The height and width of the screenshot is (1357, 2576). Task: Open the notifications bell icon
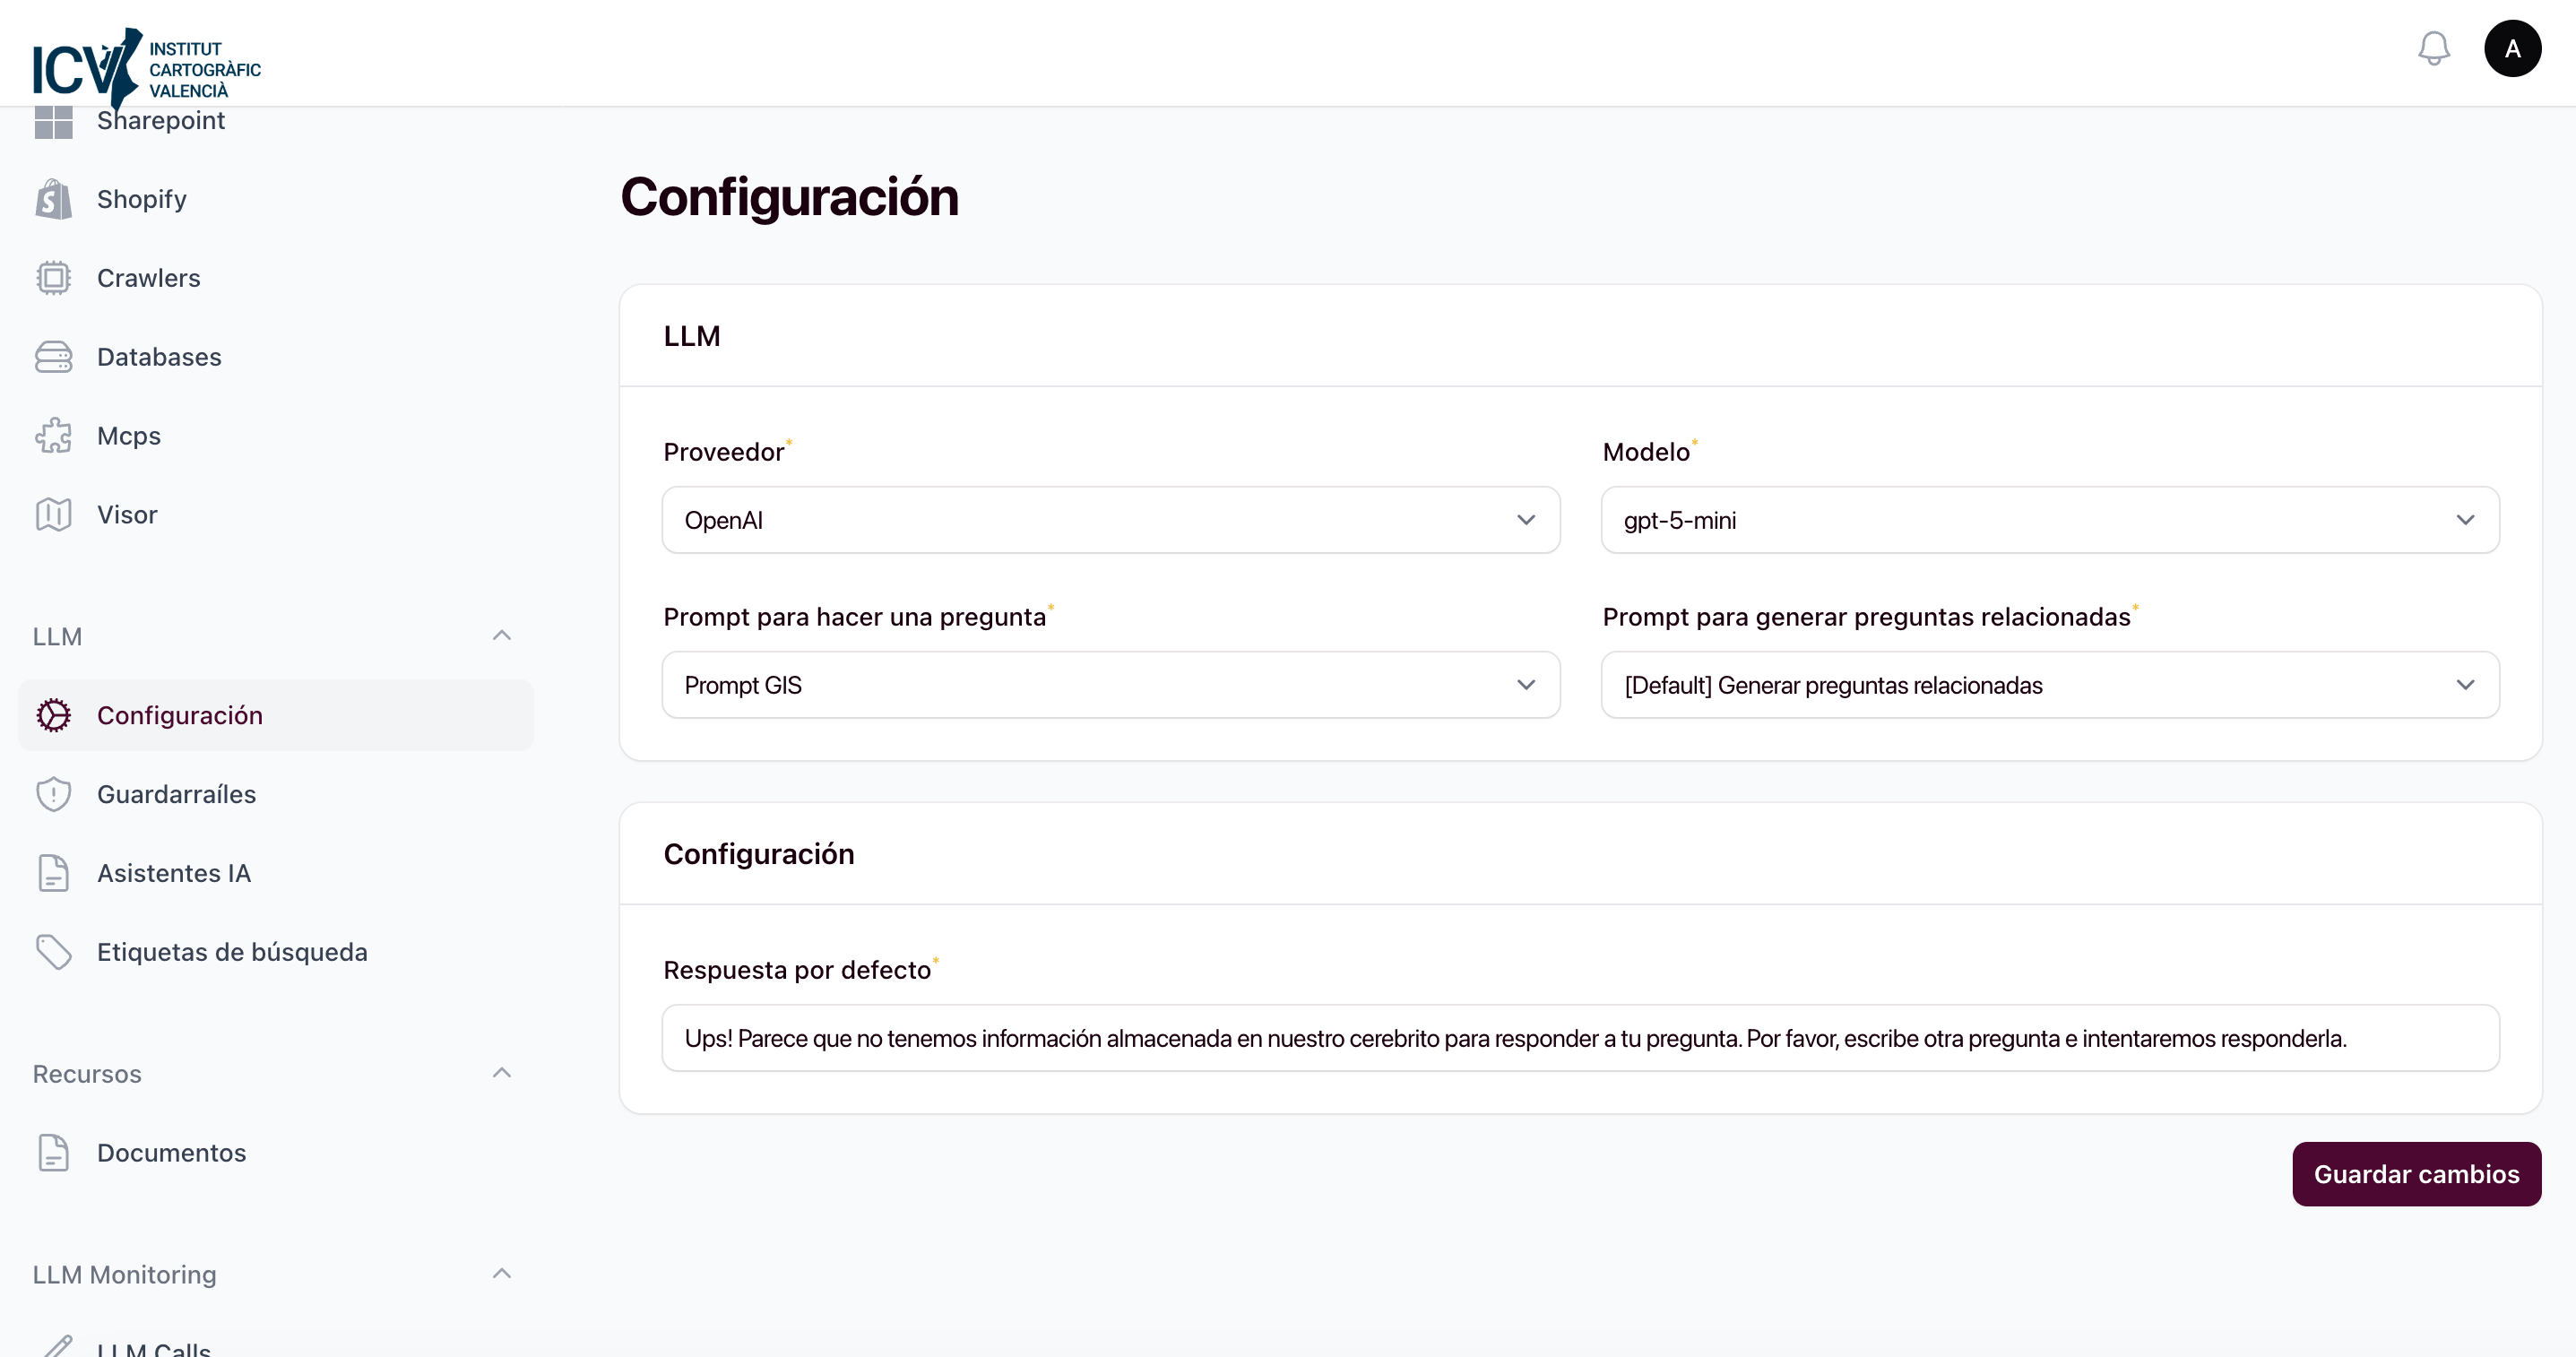2434,48
